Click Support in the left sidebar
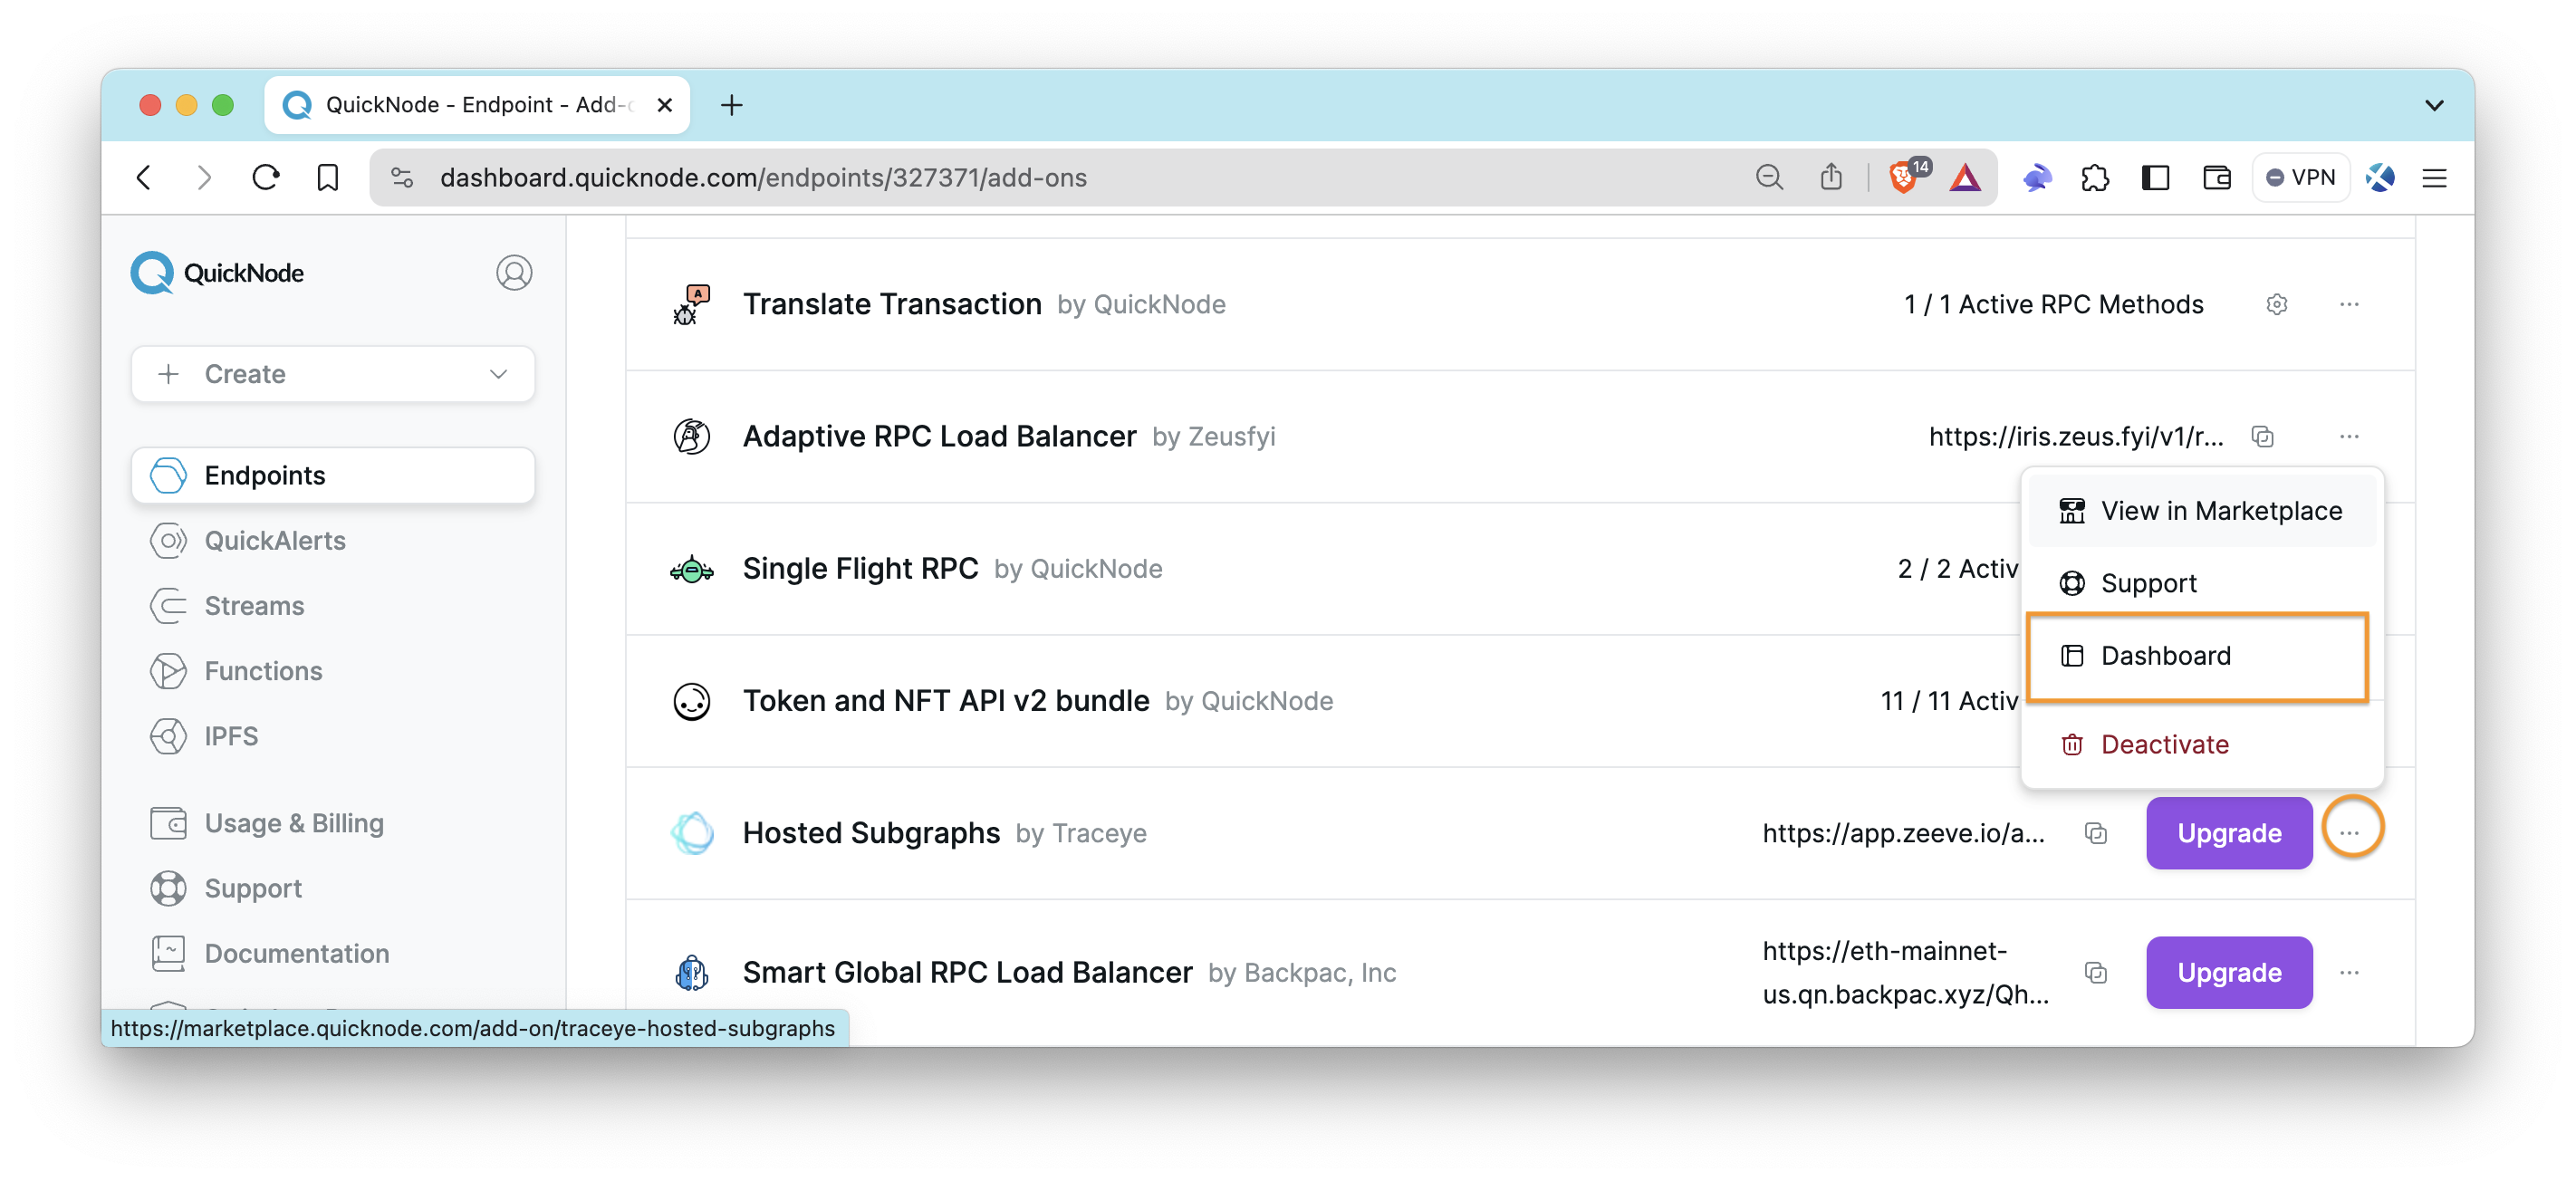The width and height of the screenshot is (2576, 1181). [x=226, y=888]
